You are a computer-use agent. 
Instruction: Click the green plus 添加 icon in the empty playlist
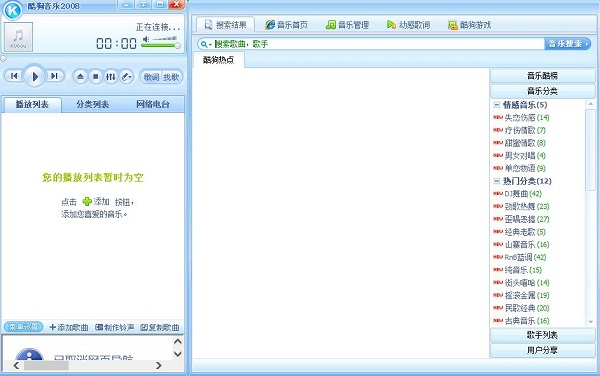(87, 201)
